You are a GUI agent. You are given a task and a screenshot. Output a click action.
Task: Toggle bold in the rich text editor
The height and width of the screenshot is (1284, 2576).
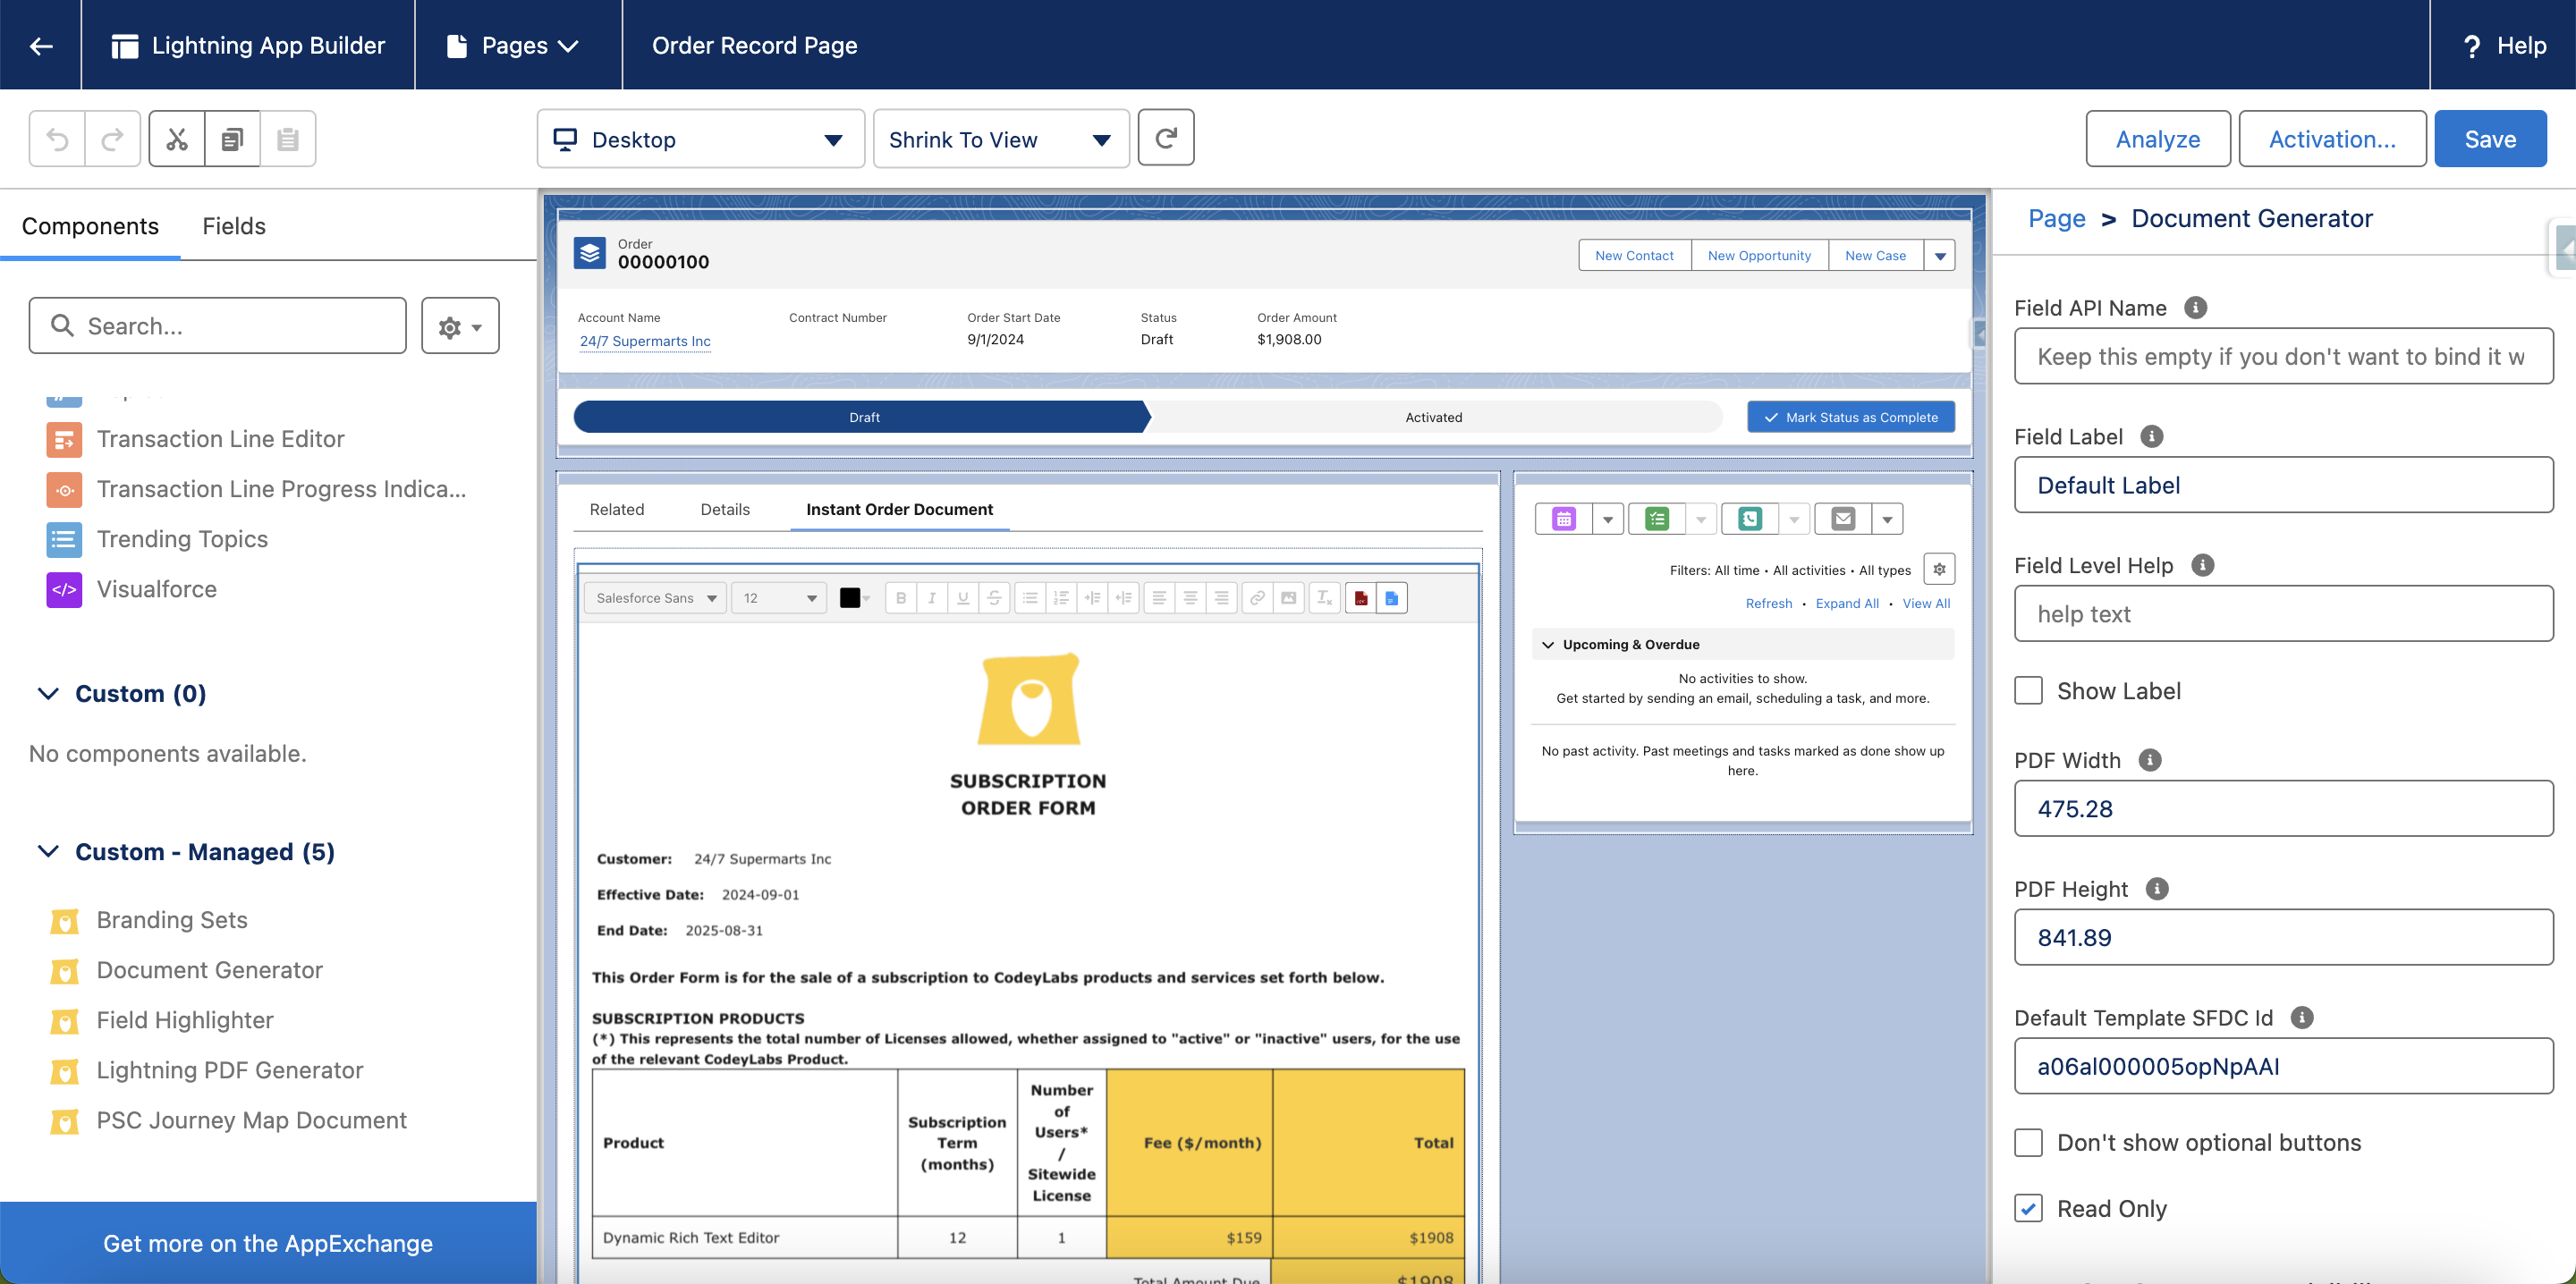901,598
